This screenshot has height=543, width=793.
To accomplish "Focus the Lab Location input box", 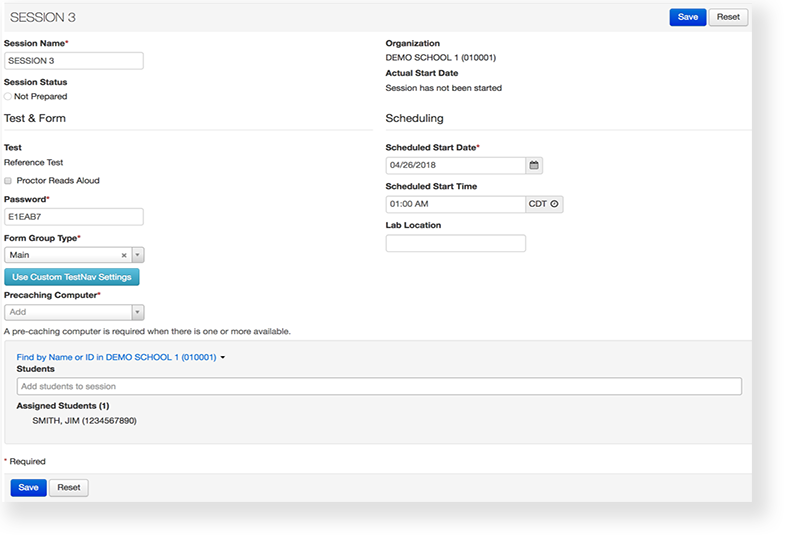I will click(455, 243).
